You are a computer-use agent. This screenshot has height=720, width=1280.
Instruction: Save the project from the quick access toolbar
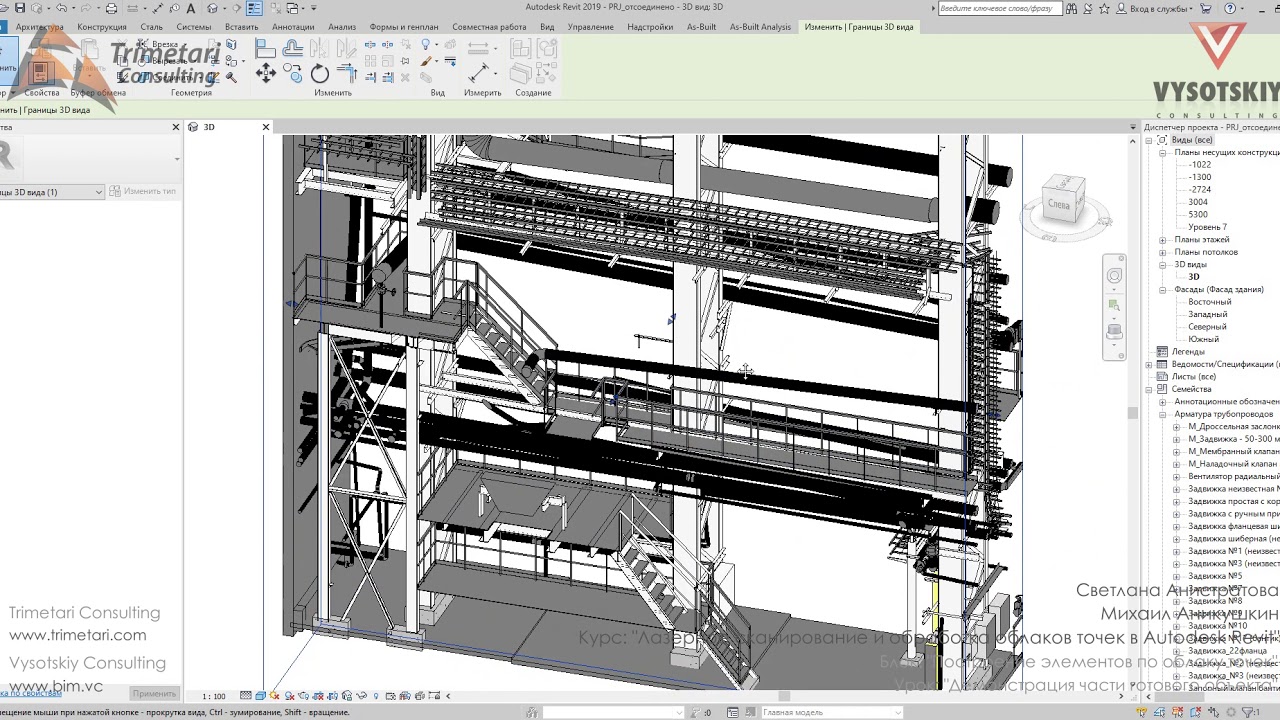point(20,8)
